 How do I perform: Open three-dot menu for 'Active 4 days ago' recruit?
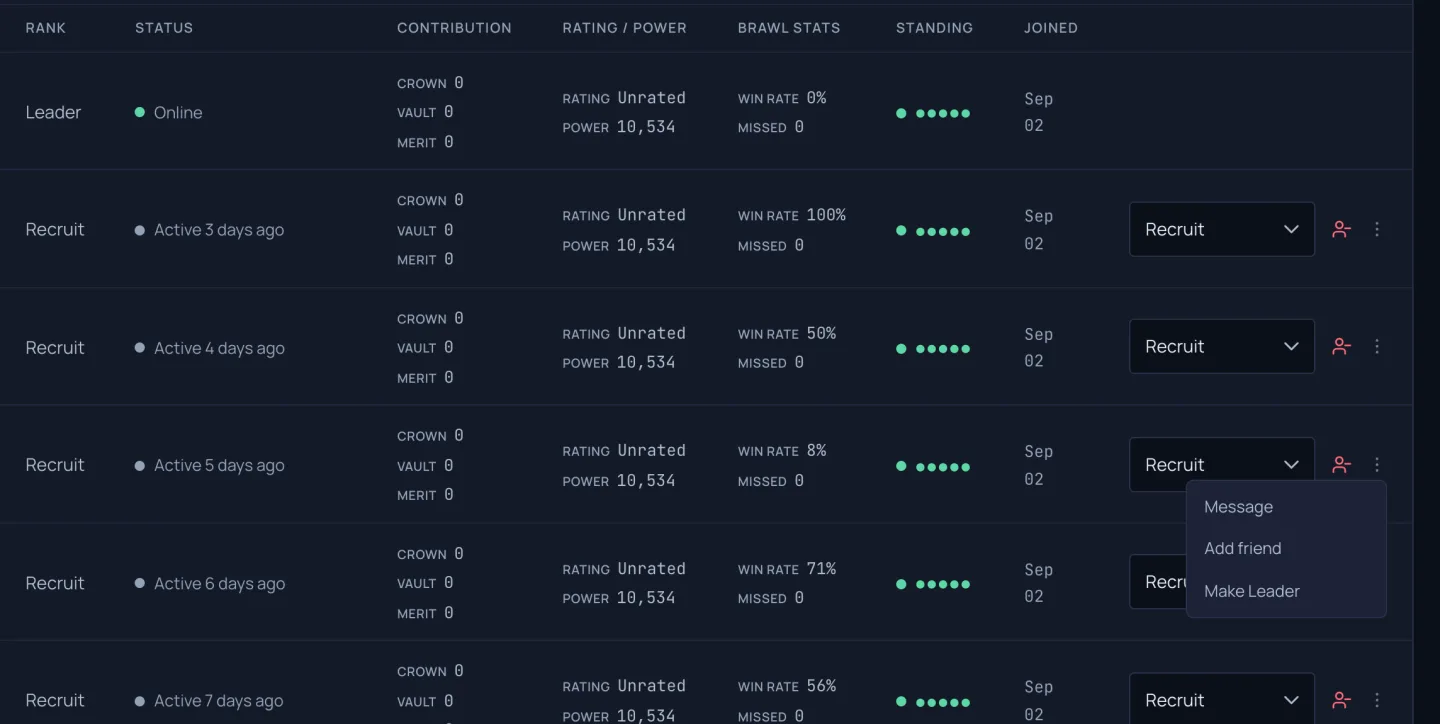[x=1377, y=347]
